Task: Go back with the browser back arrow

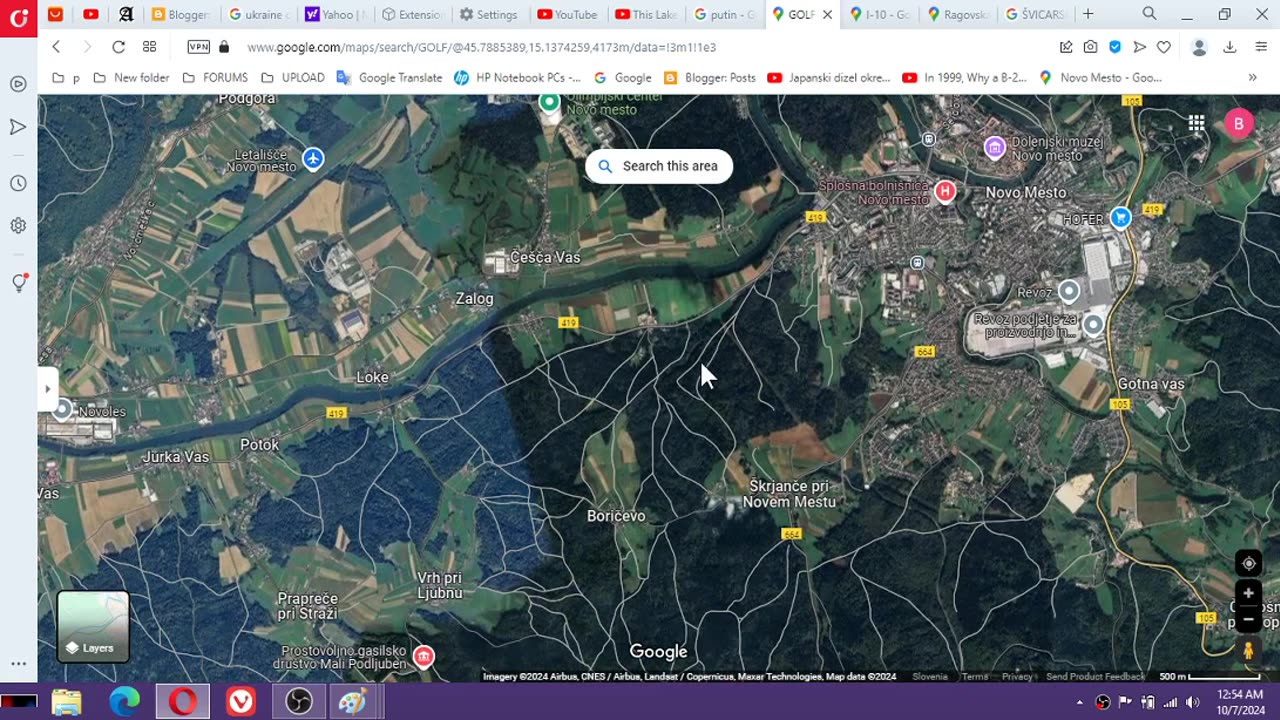Action: [56, 47]
